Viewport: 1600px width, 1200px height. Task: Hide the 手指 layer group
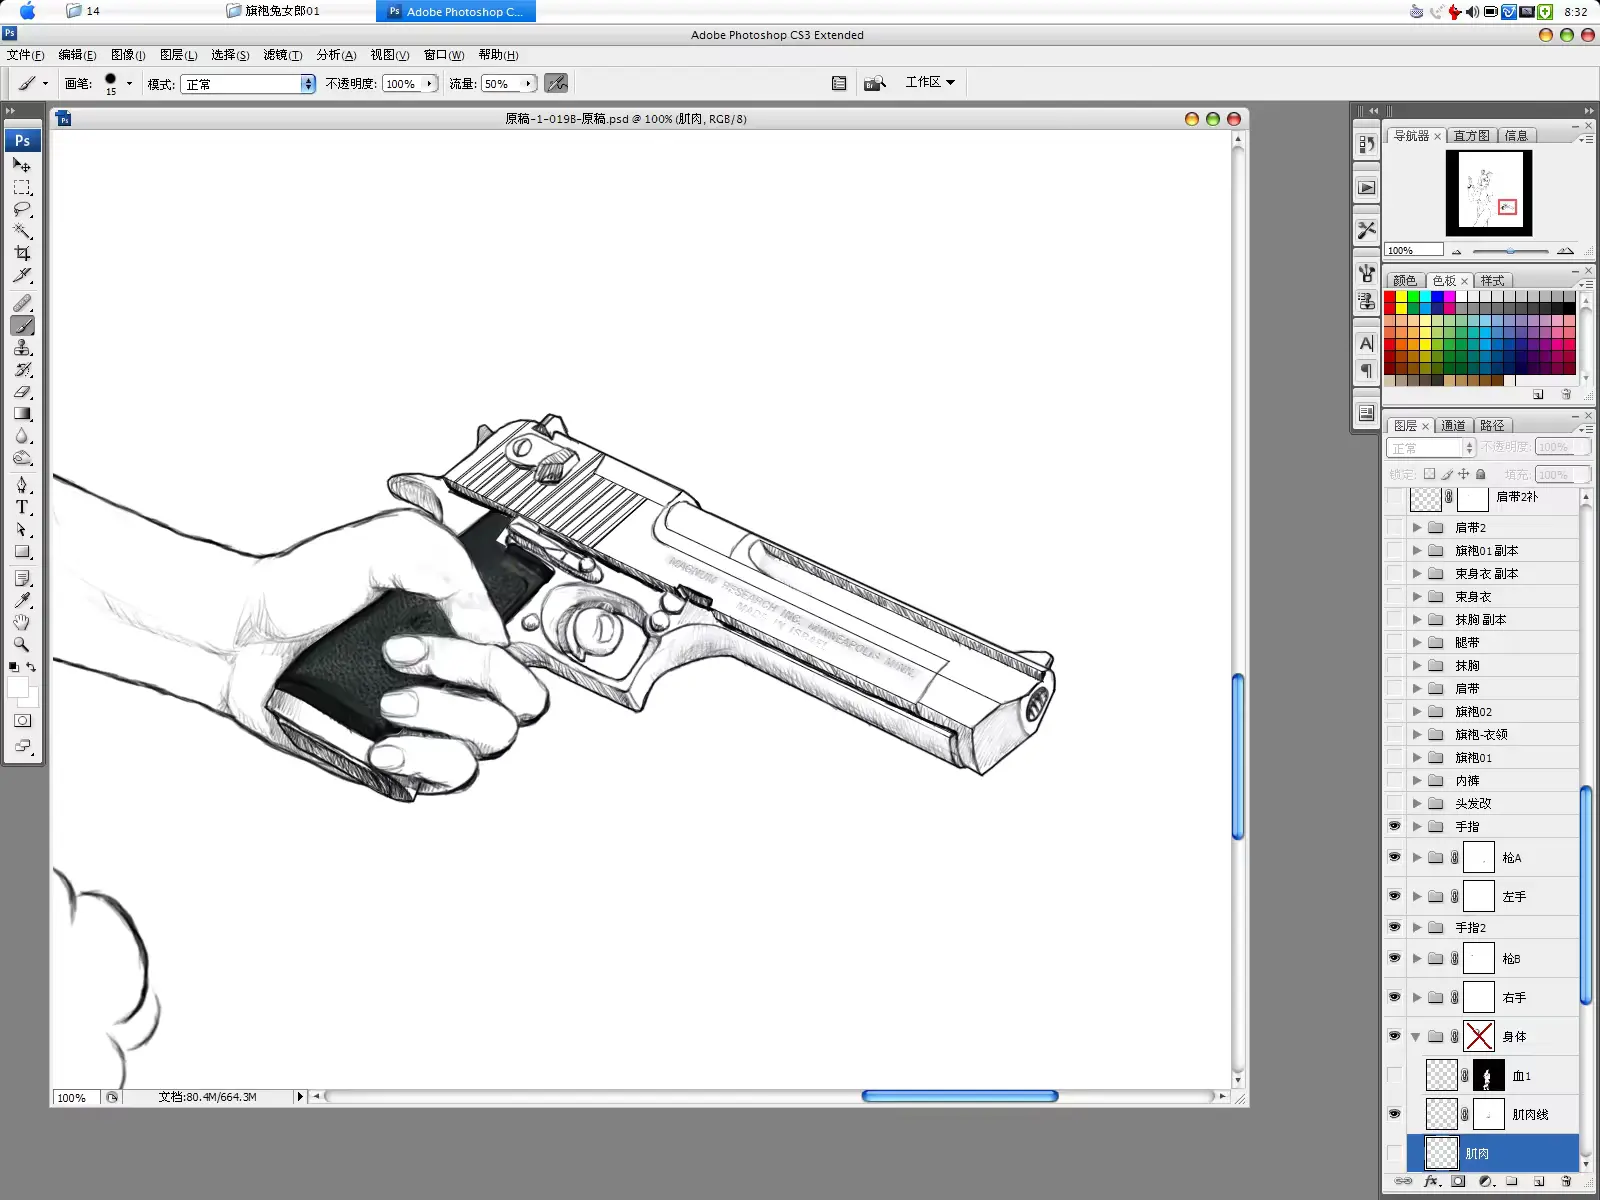(1395, 826)
